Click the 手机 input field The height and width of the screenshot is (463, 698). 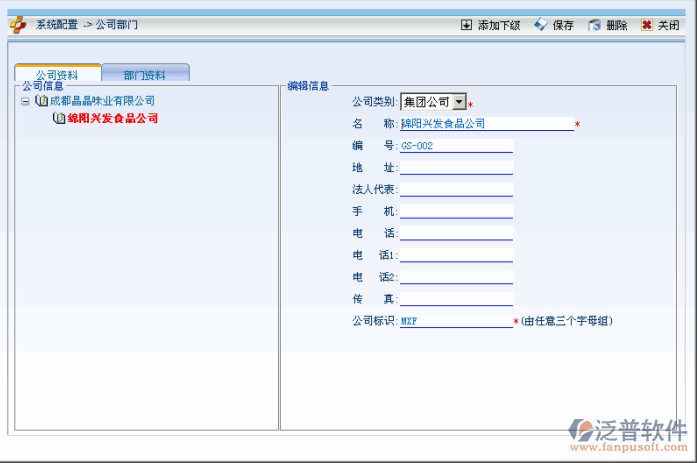[x=456, y=212]
